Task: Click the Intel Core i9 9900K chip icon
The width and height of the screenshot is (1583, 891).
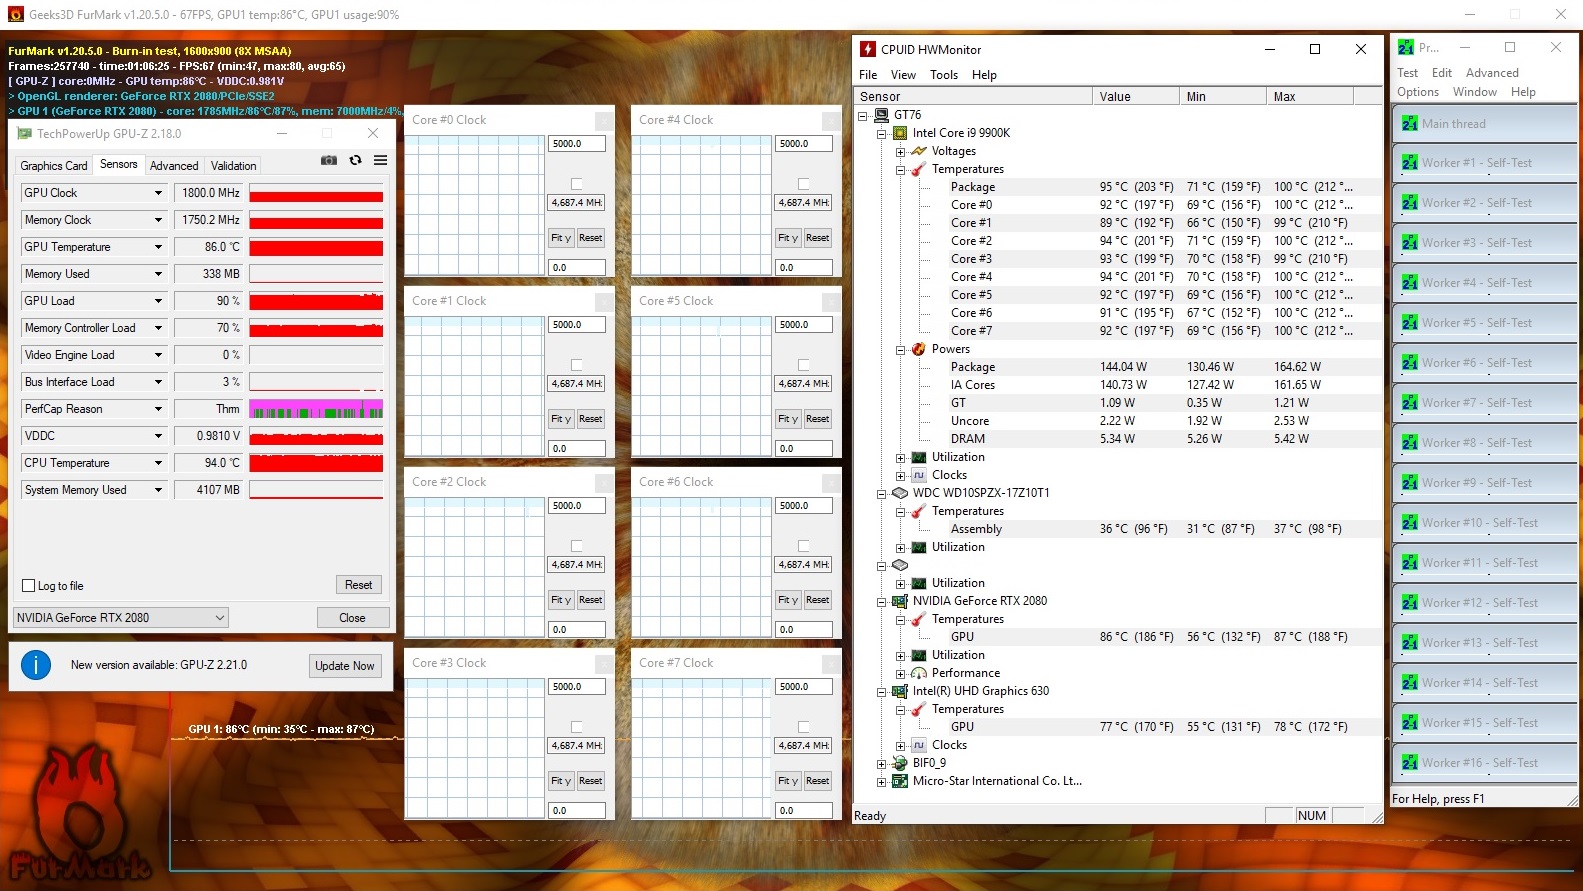Action: tap(900, 133)
